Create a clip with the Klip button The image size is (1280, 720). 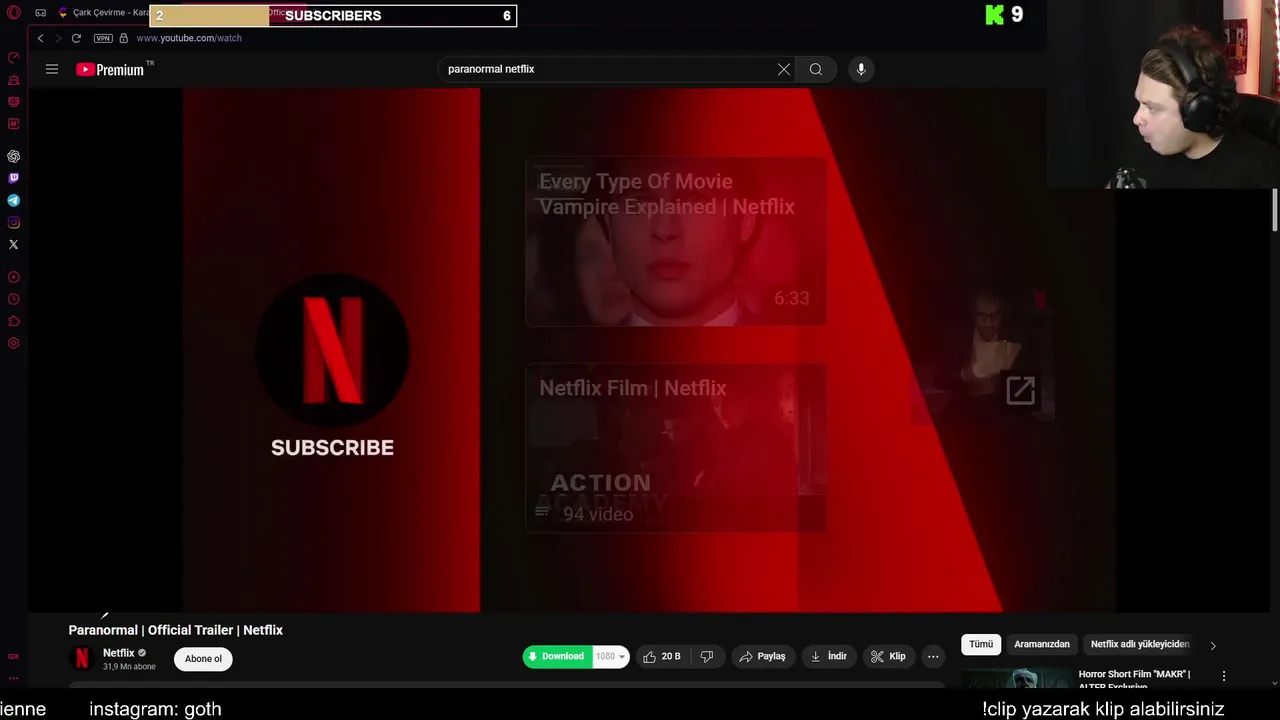pos(888,656)
